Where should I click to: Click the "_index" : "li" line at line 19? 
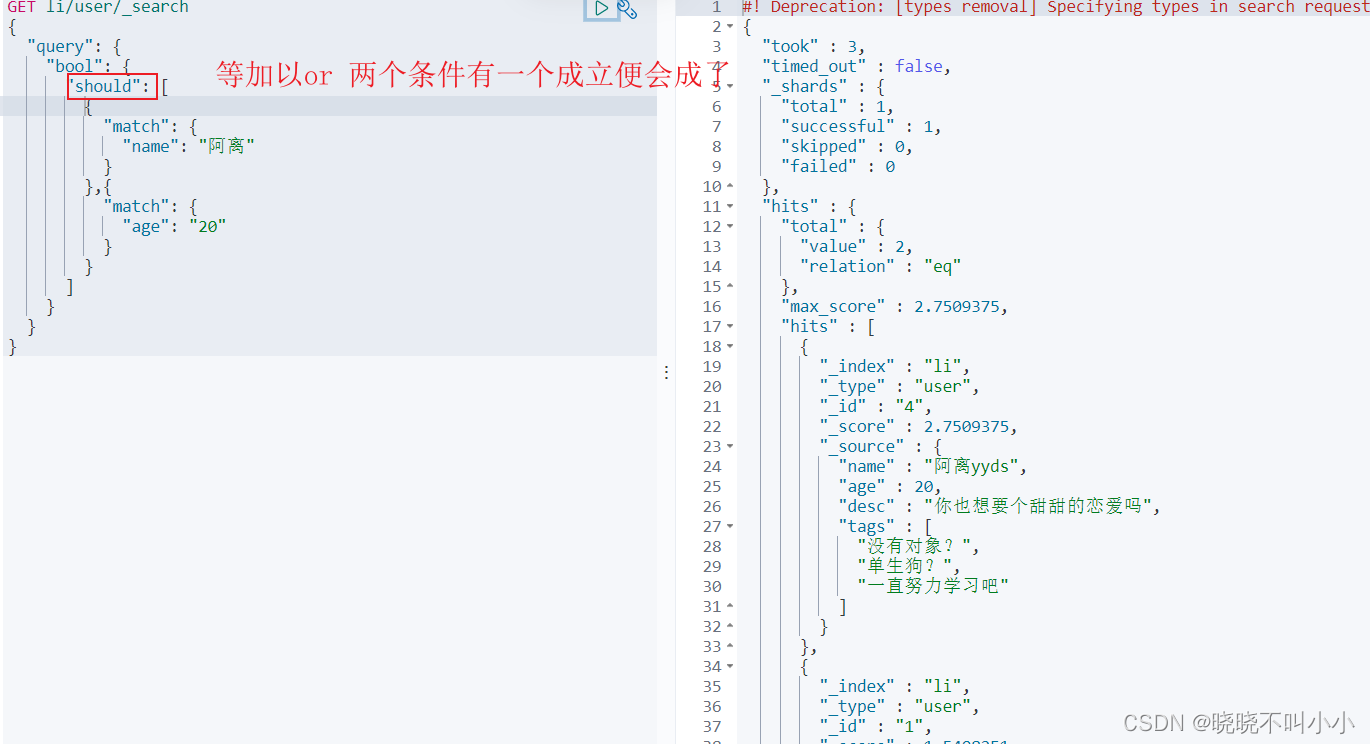894,366
